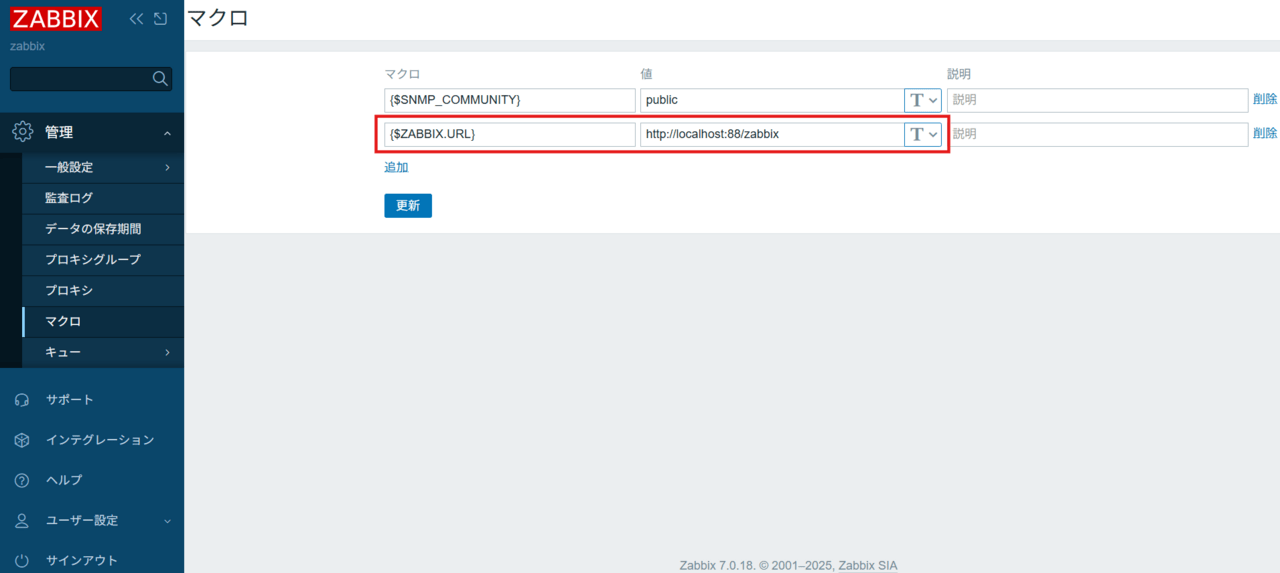Click the search magnifier icon
This screenshot has height=573, width=1280.
(x=159, y=79)
